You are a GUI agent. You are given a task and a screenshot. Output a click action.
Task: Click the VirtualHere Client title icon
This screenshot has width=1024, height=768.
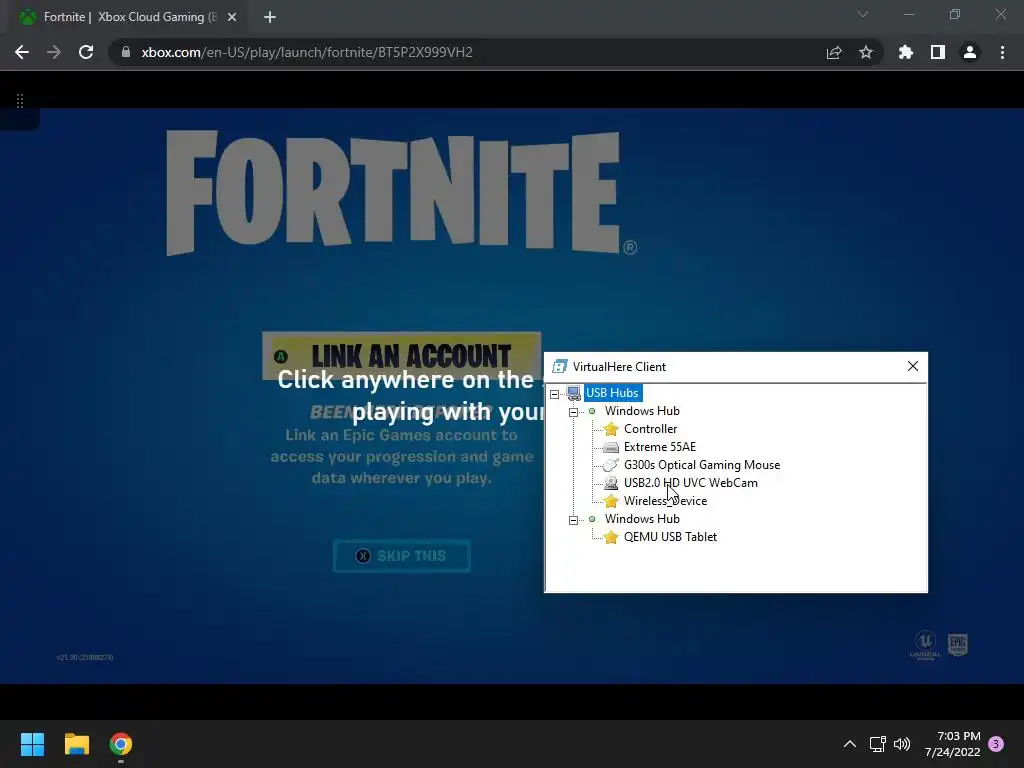(x=560, y=366)
